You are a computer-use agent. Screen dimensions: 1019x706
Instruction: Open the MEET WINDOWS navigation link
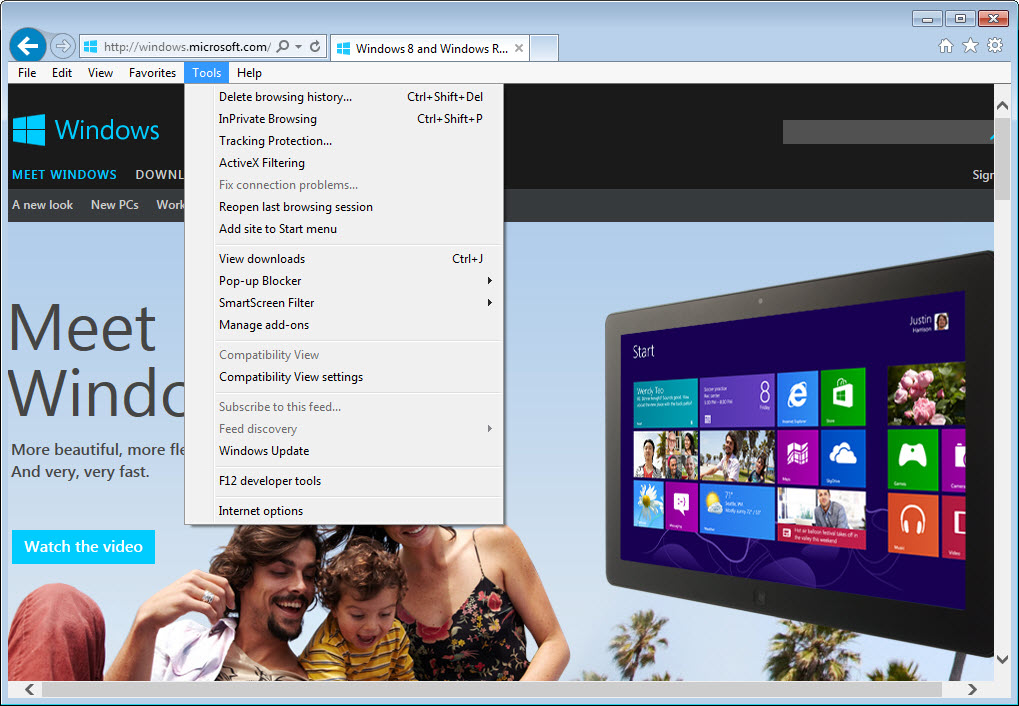[x=64, y=175]
